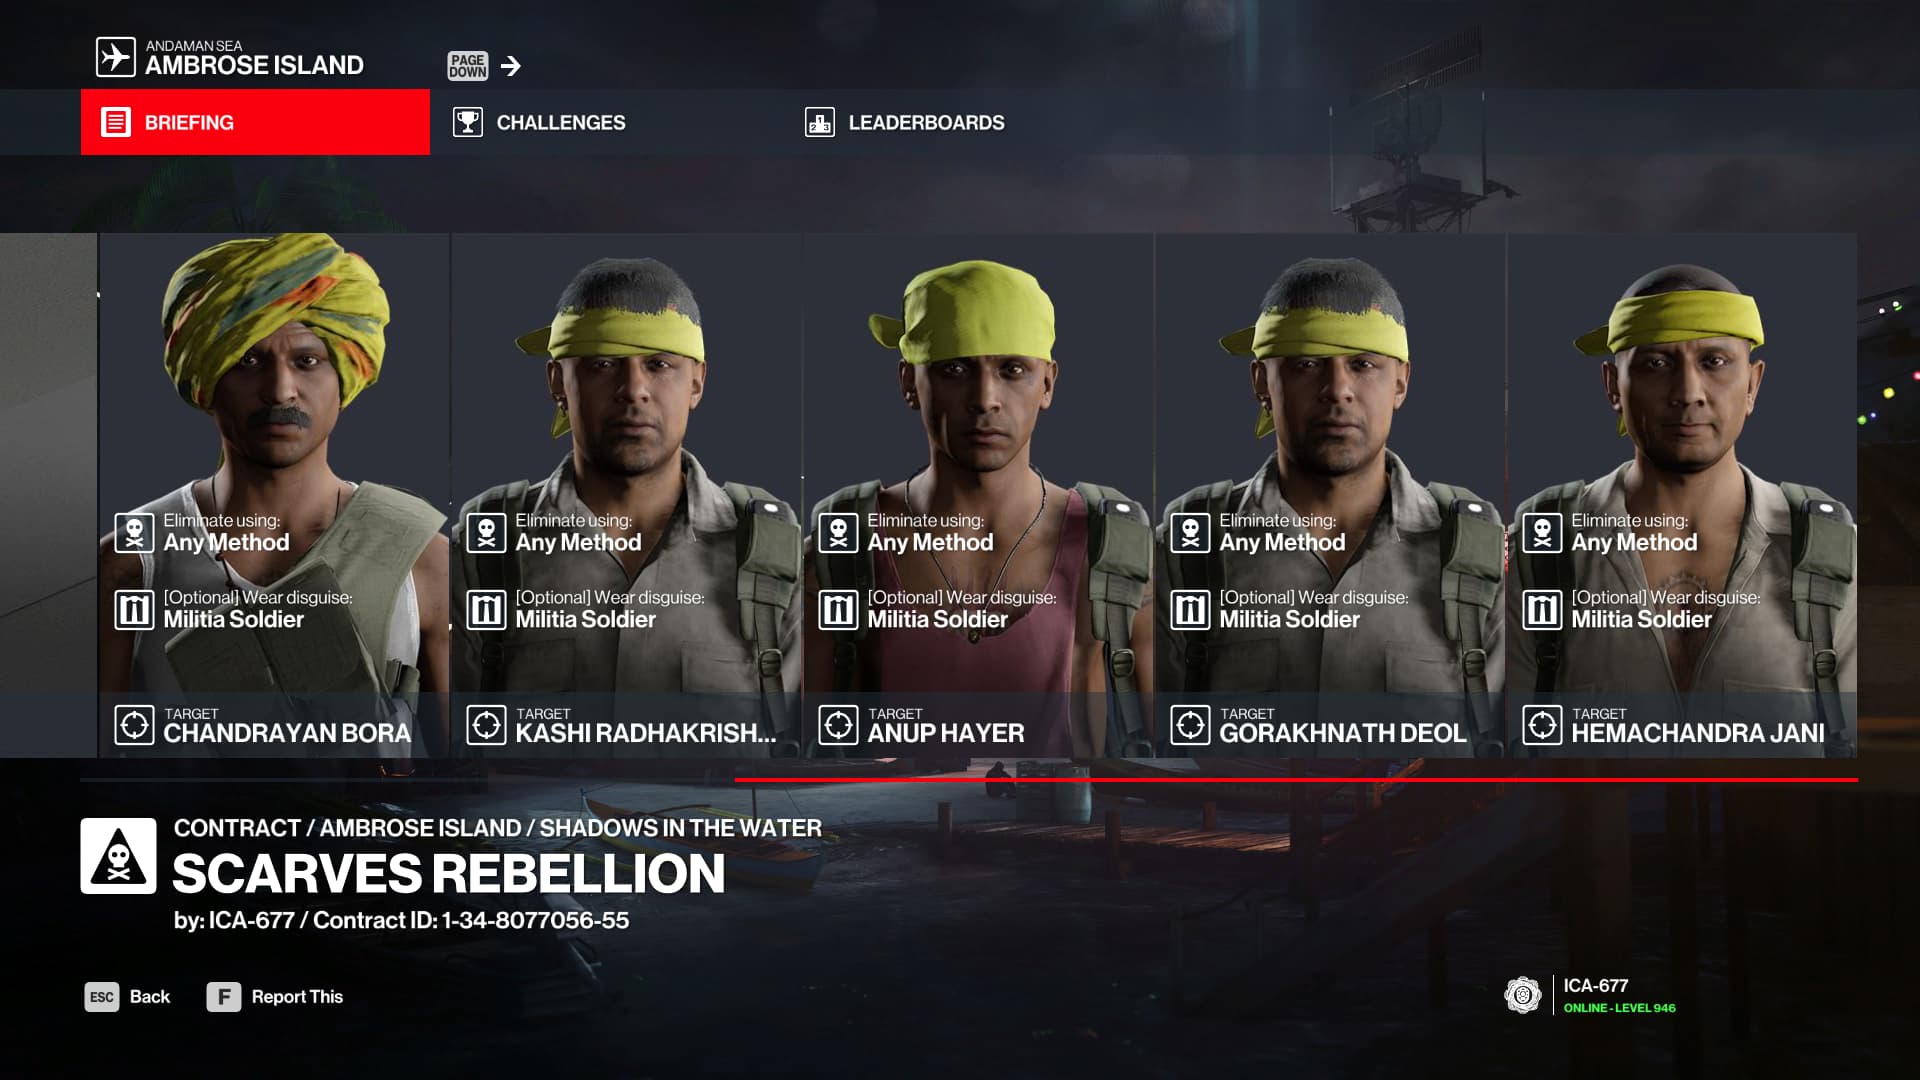Click the Back button
This screenshot has width=1920, height=1080.
click(x=128, y=997)
